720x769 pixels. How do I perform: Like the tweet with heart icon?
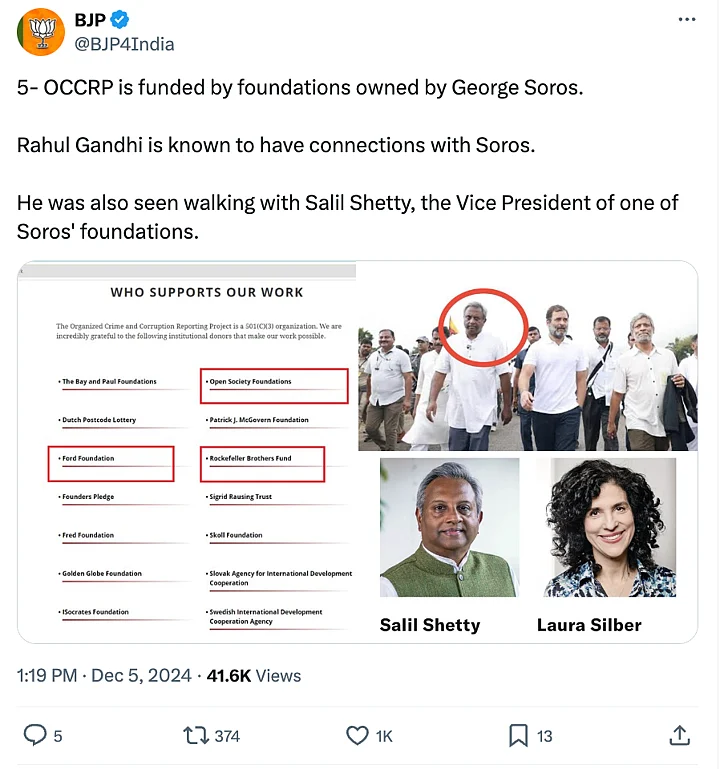coord(357,736)
